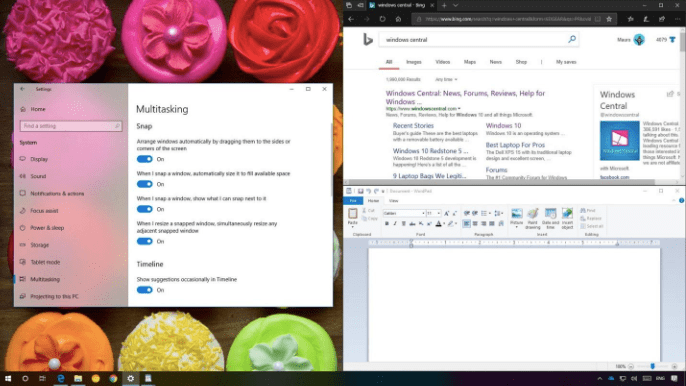Add page to favorites star in address bar

point(609,19)
